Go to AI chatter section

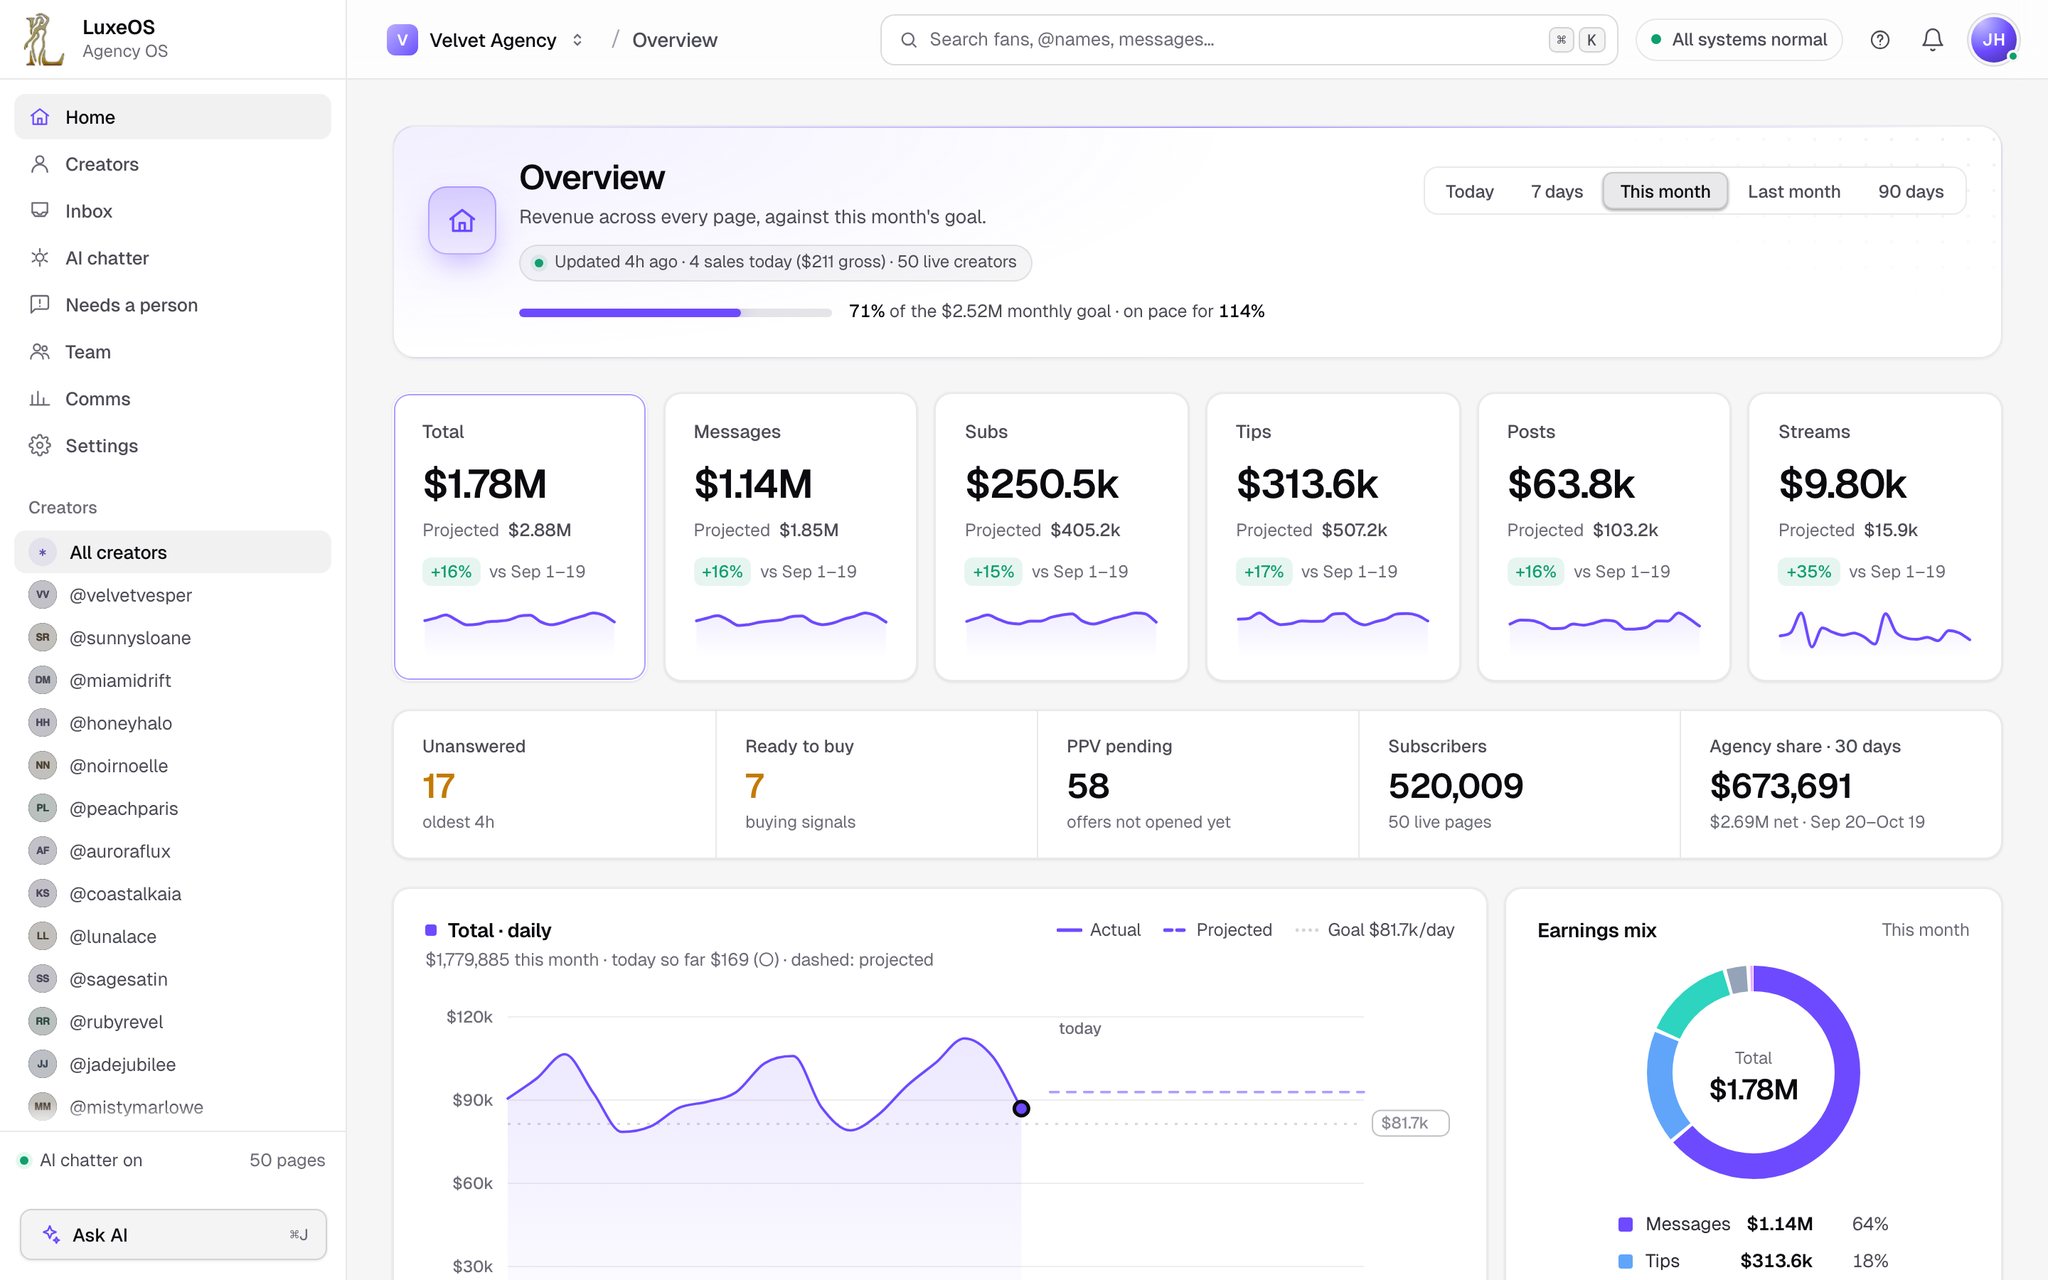(172, 258)
